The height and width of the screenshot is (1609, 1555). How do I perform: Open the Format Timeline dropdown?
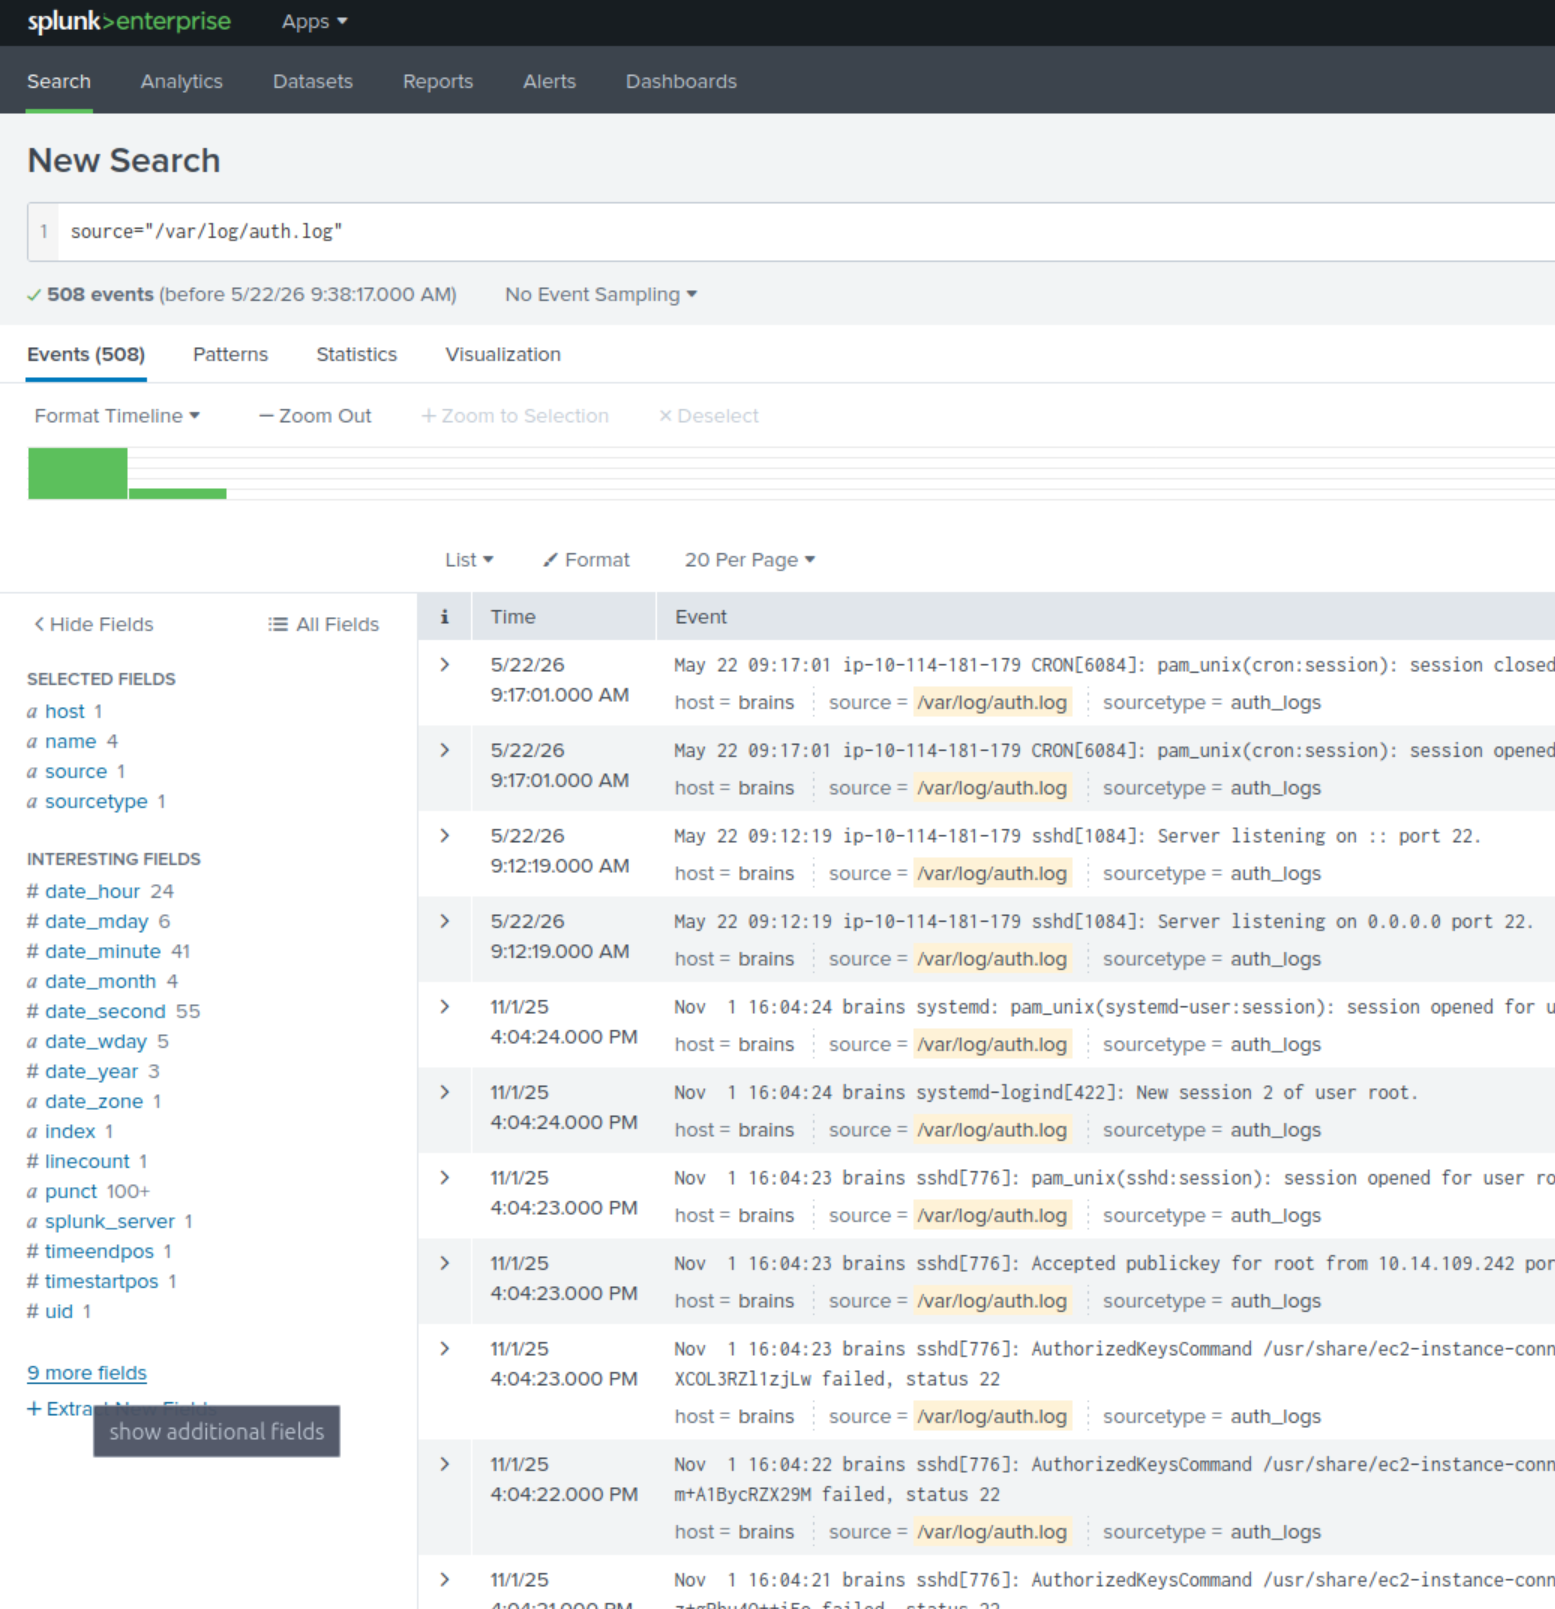pos(117,415)
